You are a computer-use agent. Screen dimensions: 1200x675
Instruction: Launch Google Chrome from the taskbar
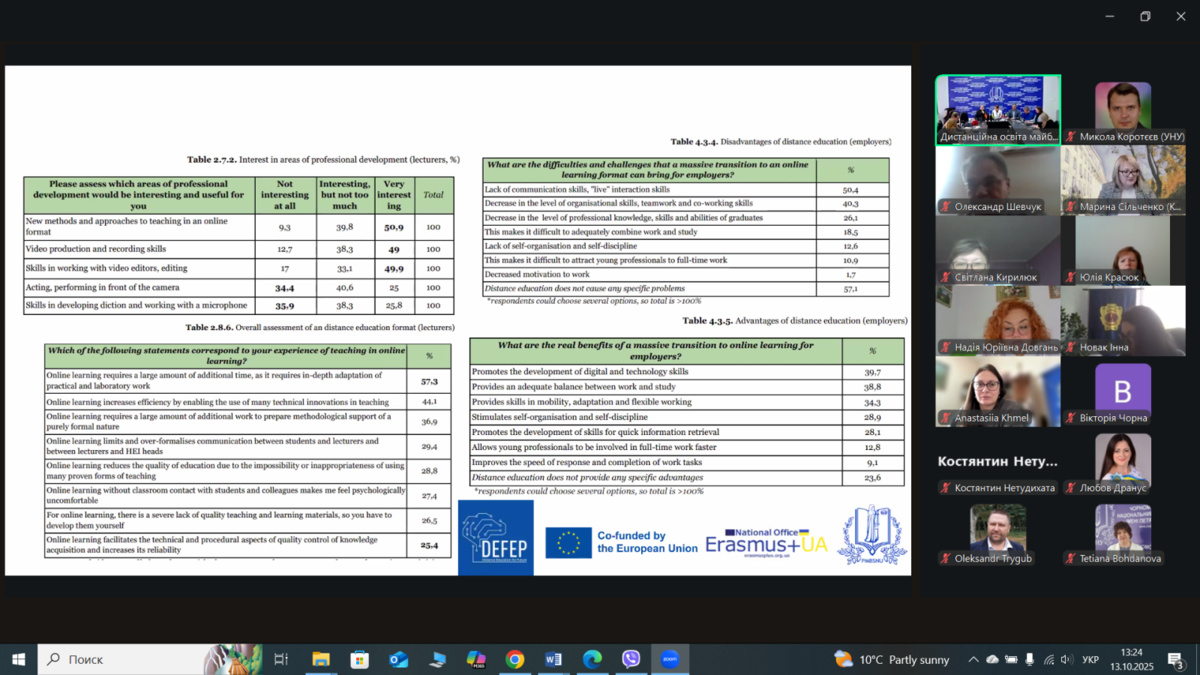(x=515, y=659)
